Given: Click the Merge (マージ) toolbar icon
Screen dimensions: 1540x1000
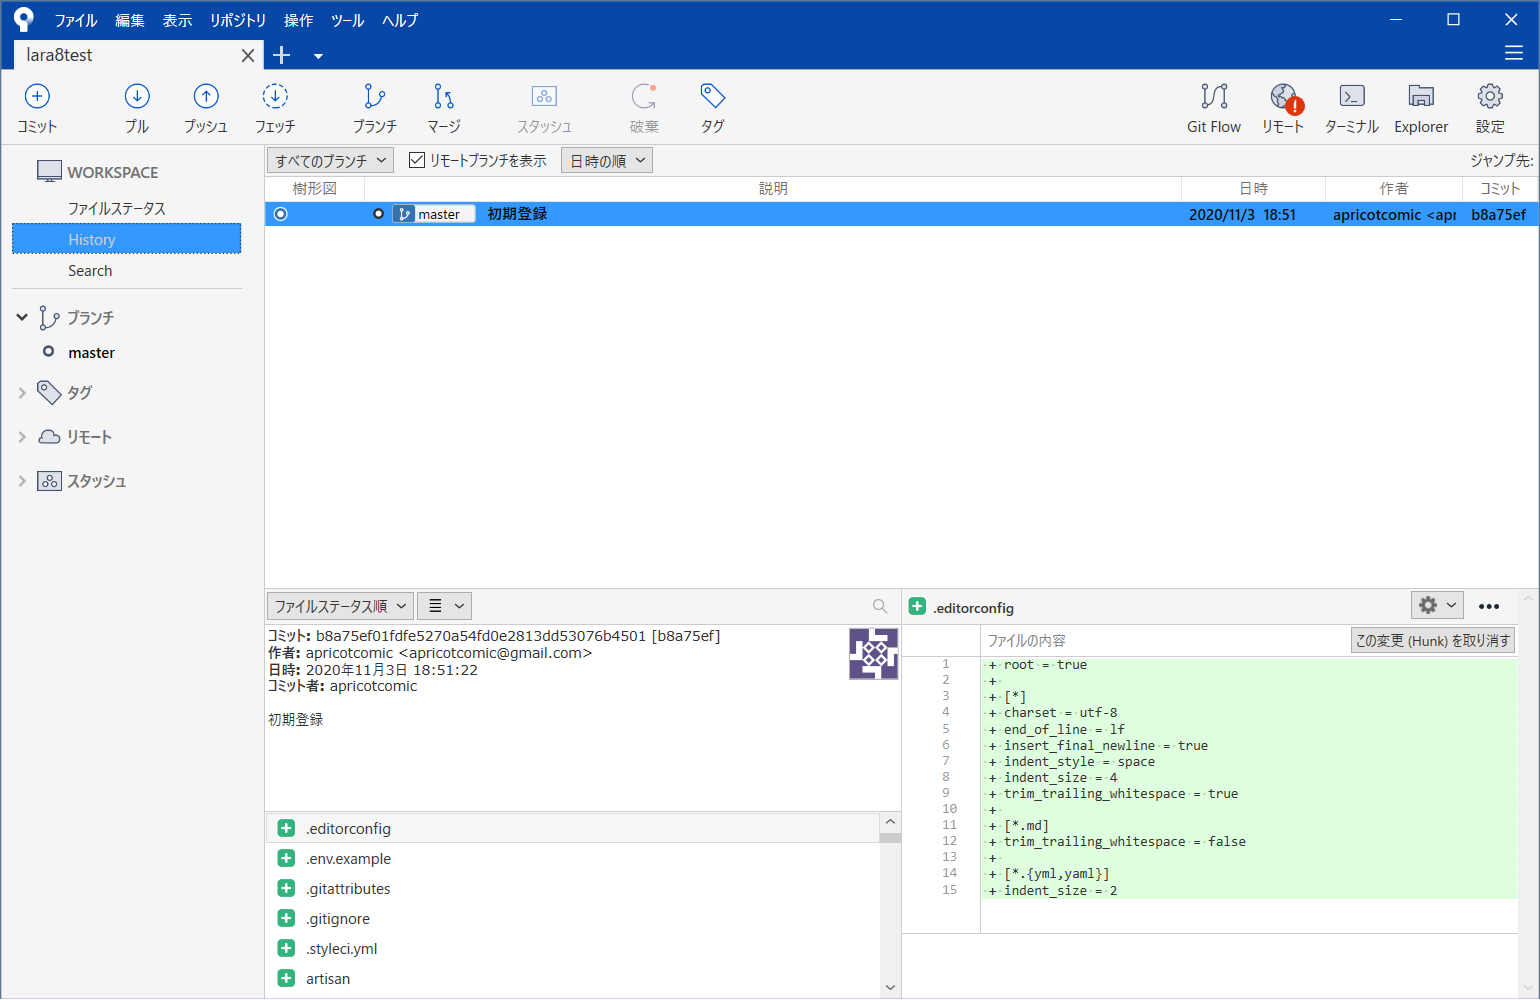Looking at the screenshot, I should coord(444,96).
